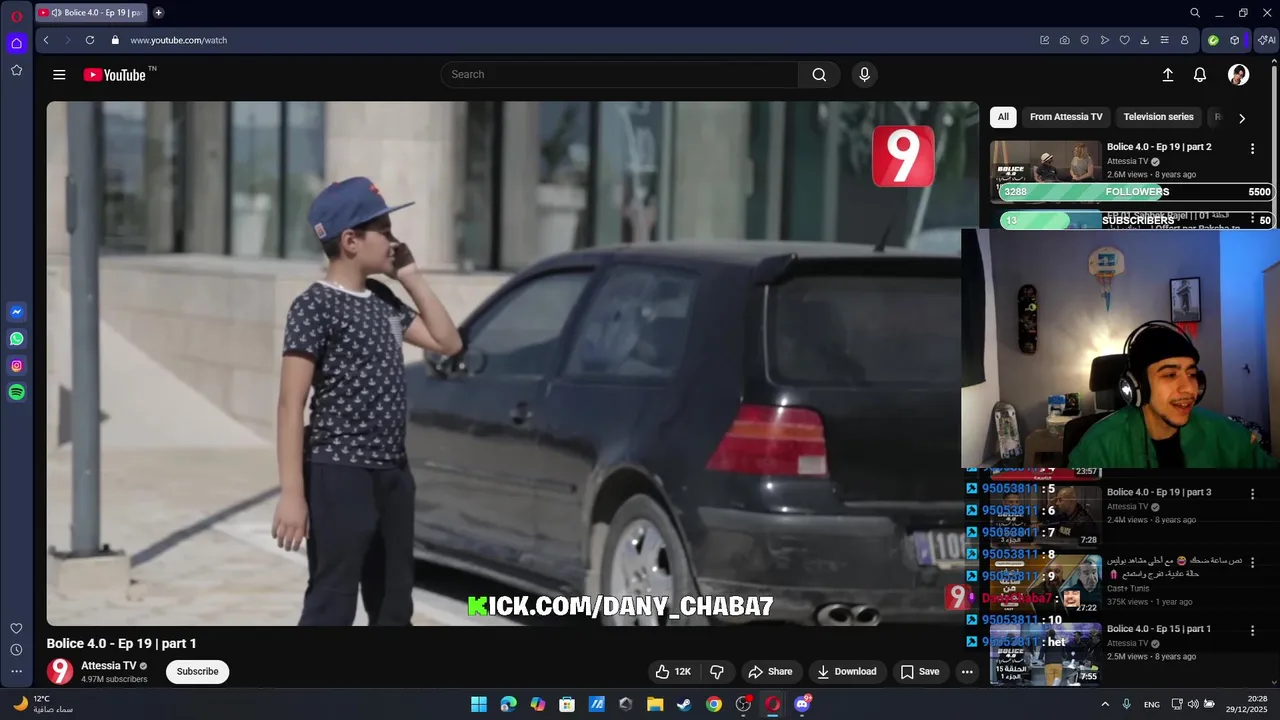Open the browser downloads icon
The image size is (1280, 720).
pyautogui.click(x=1144, y=40)
